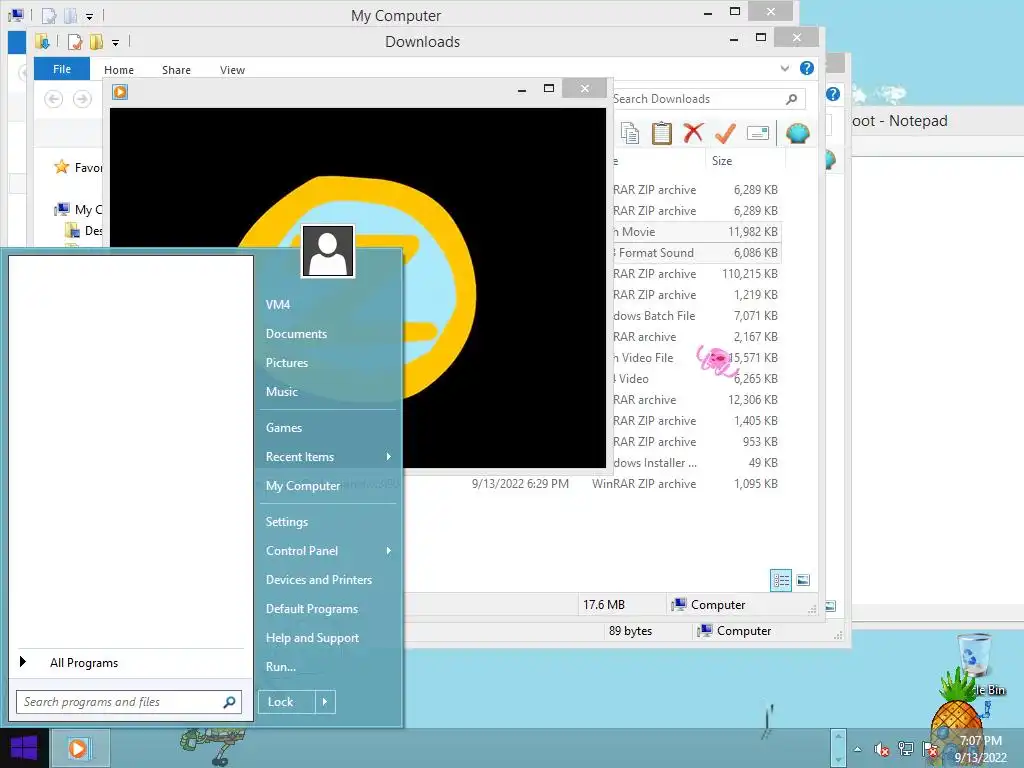The width and height of the screenshot is (1024, 768).
Task: Open the arrow next to Lock button
Action: pyautogui.click(x=325, y=702)
